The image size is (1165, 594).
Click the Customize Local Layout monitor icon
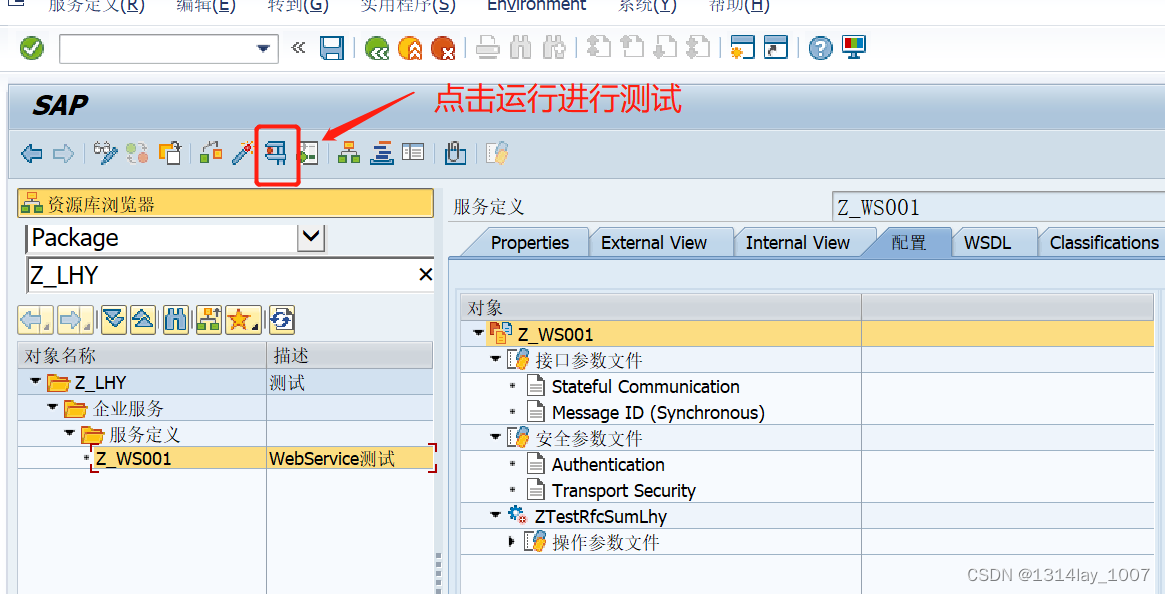pos(854,48)
